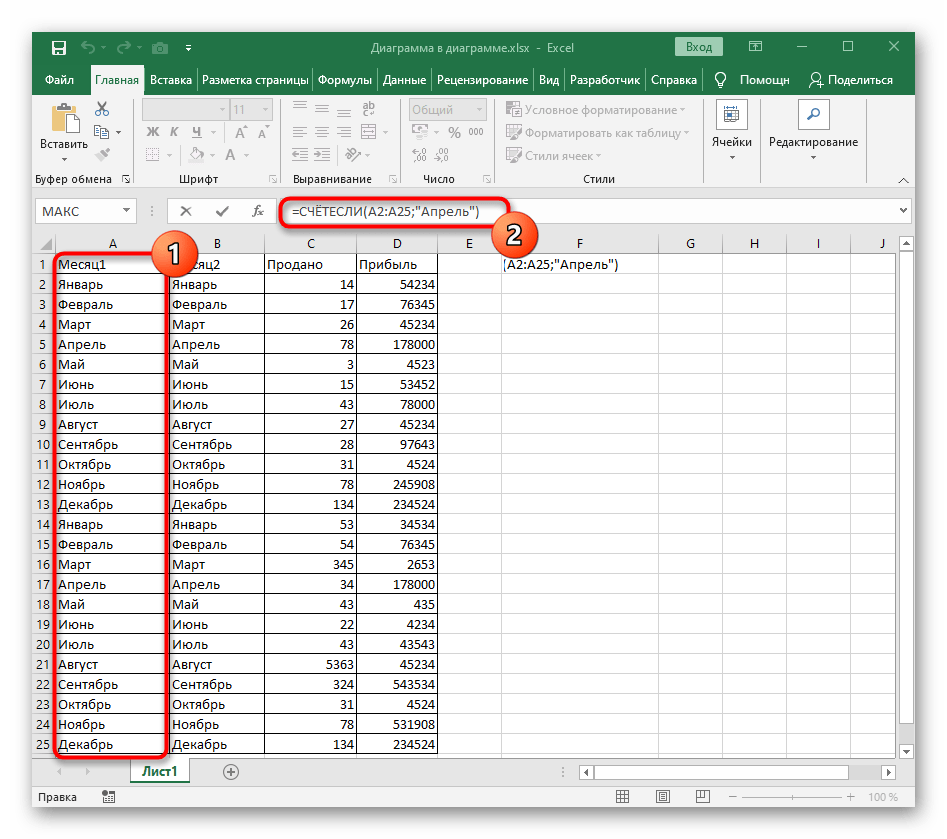Image resolution: width=947 pixels, height=839 pixels.
Task: Click the Copy icon
Action: click(x=101, y=132)
